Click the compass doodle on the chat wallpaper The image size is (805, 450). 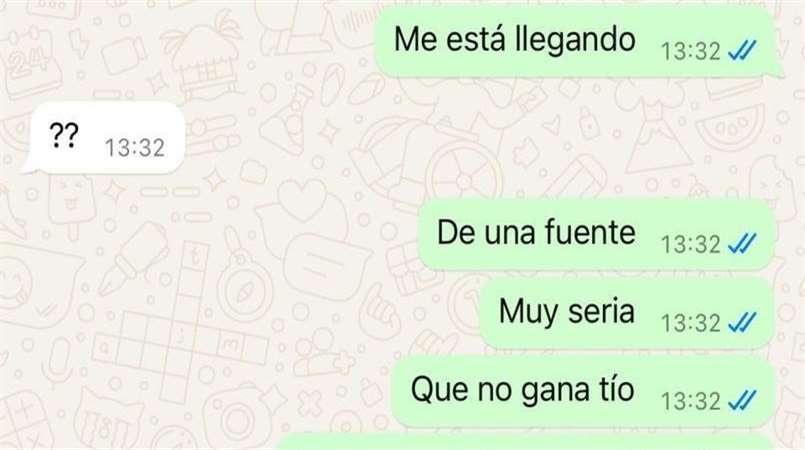242,290
